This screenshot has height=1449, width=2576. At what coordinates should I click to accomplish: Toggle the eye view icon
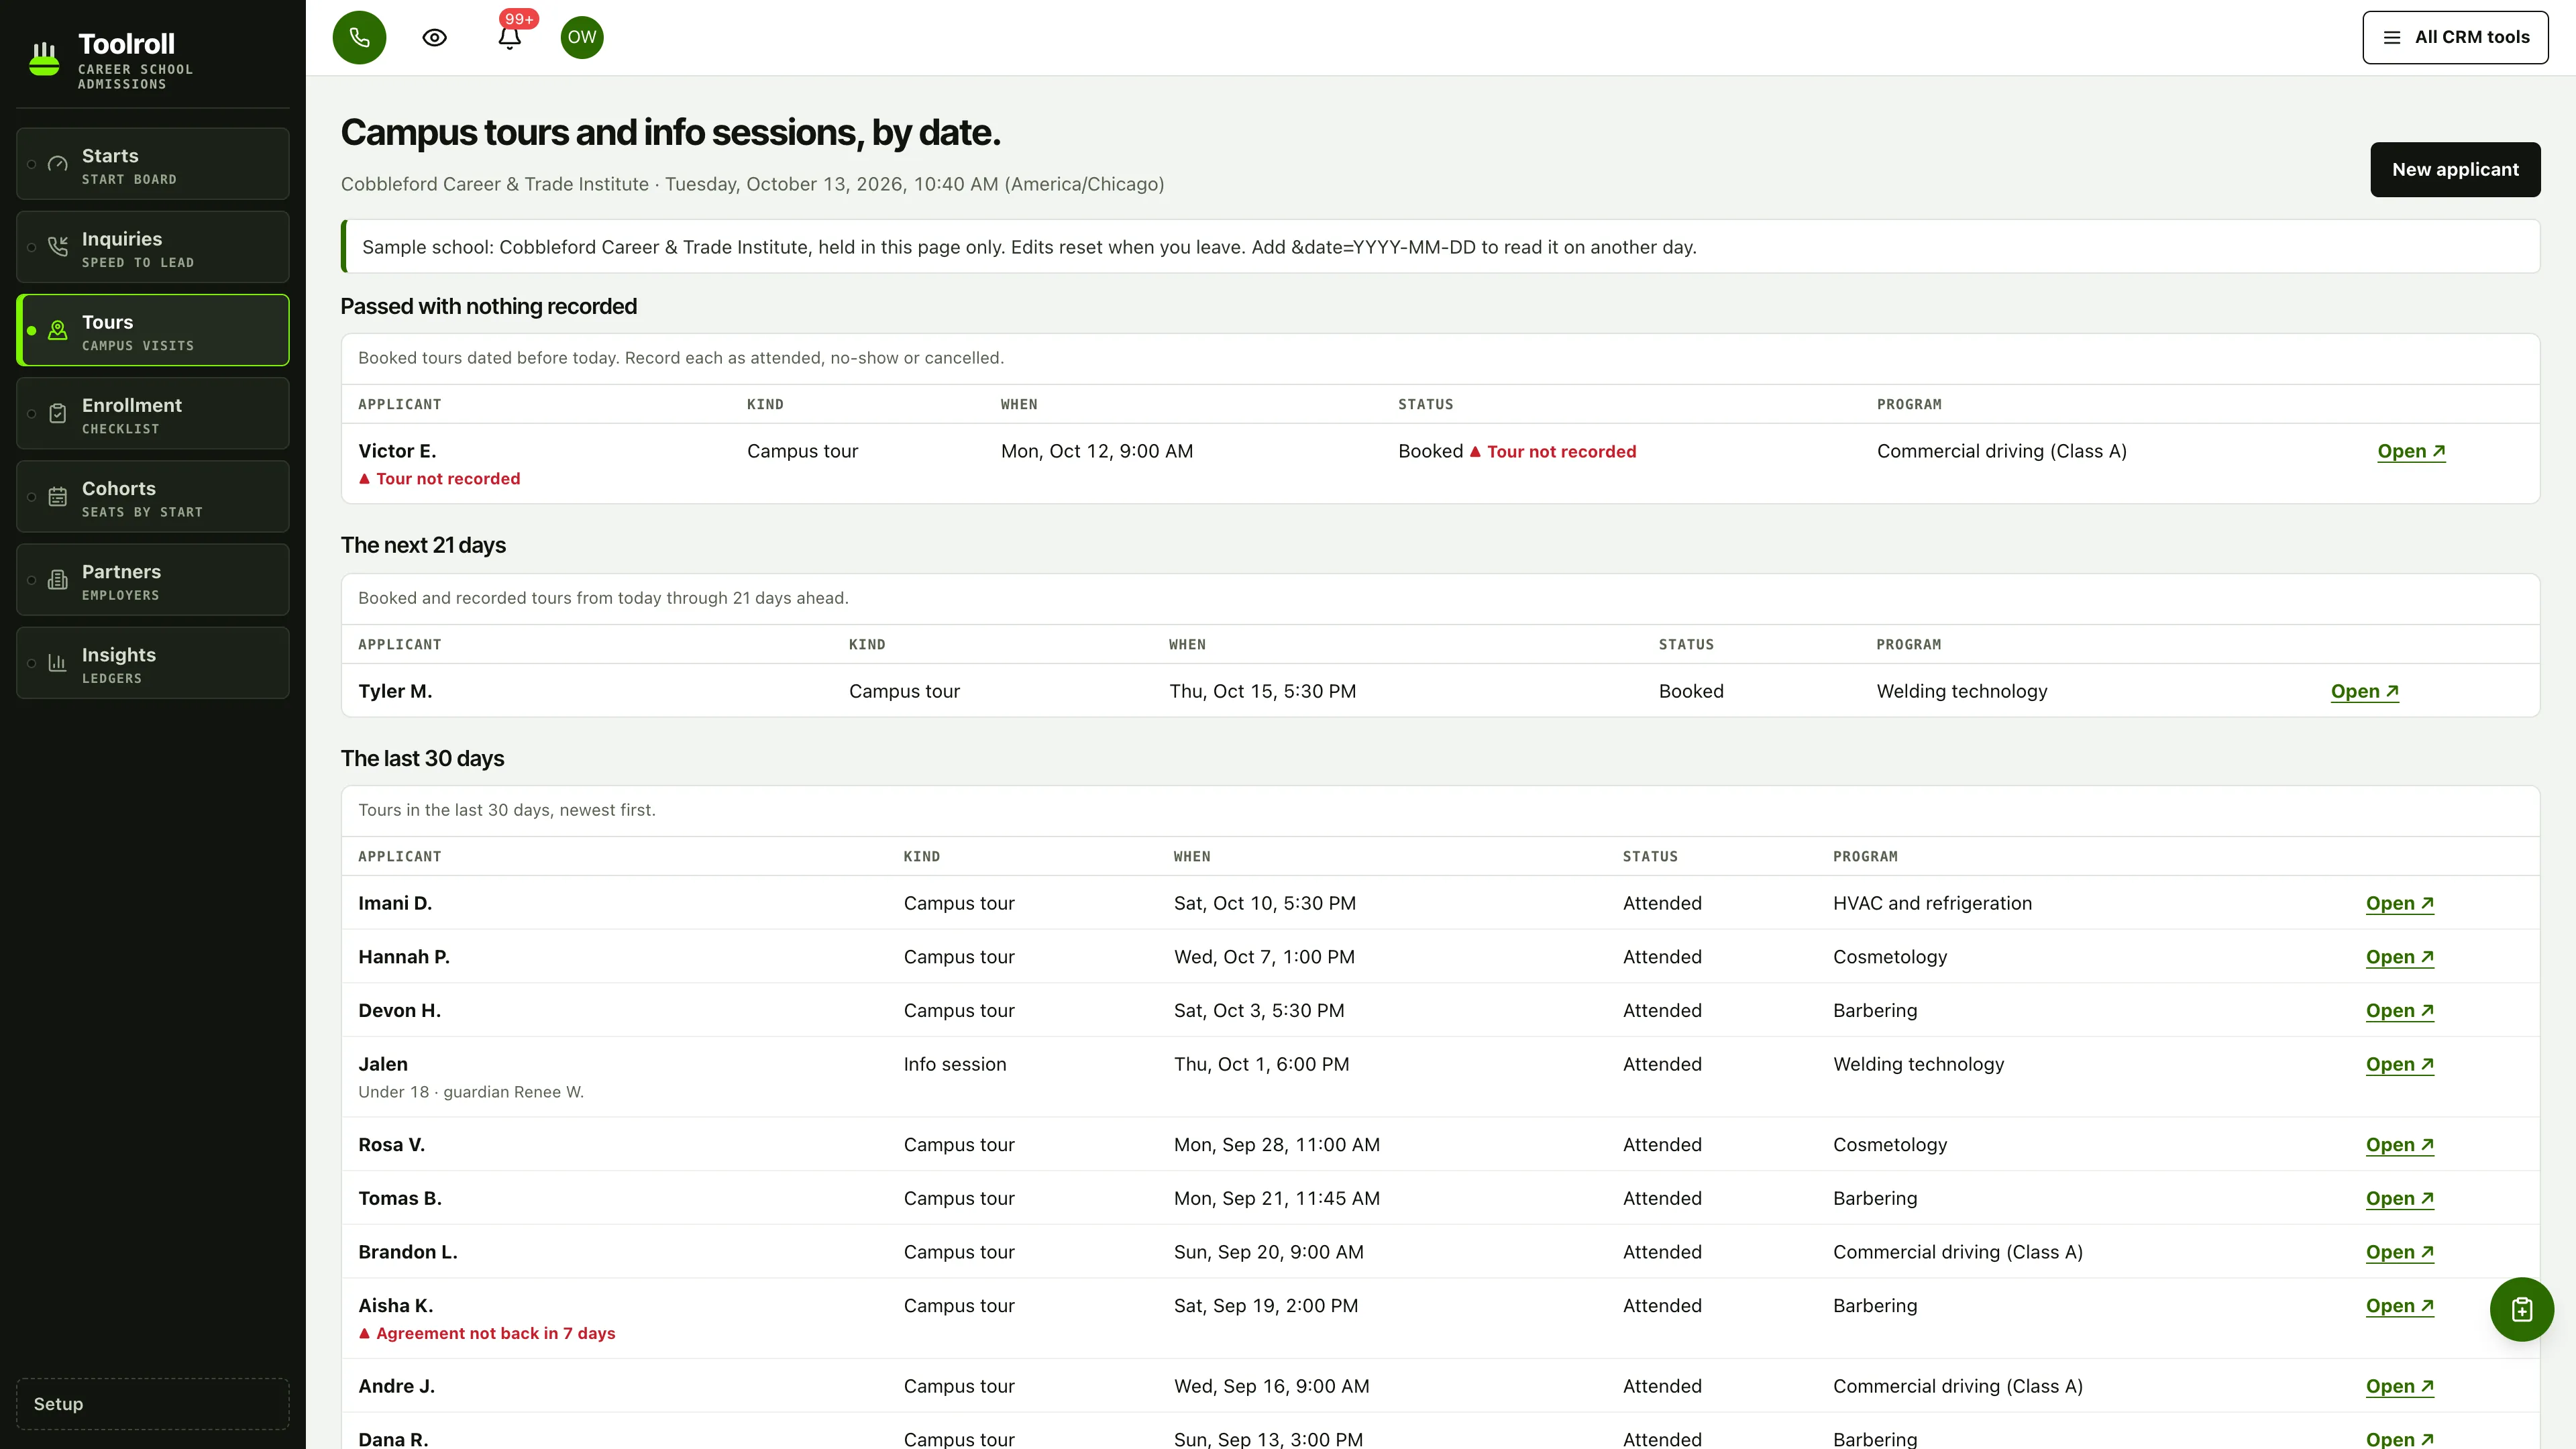434,37
